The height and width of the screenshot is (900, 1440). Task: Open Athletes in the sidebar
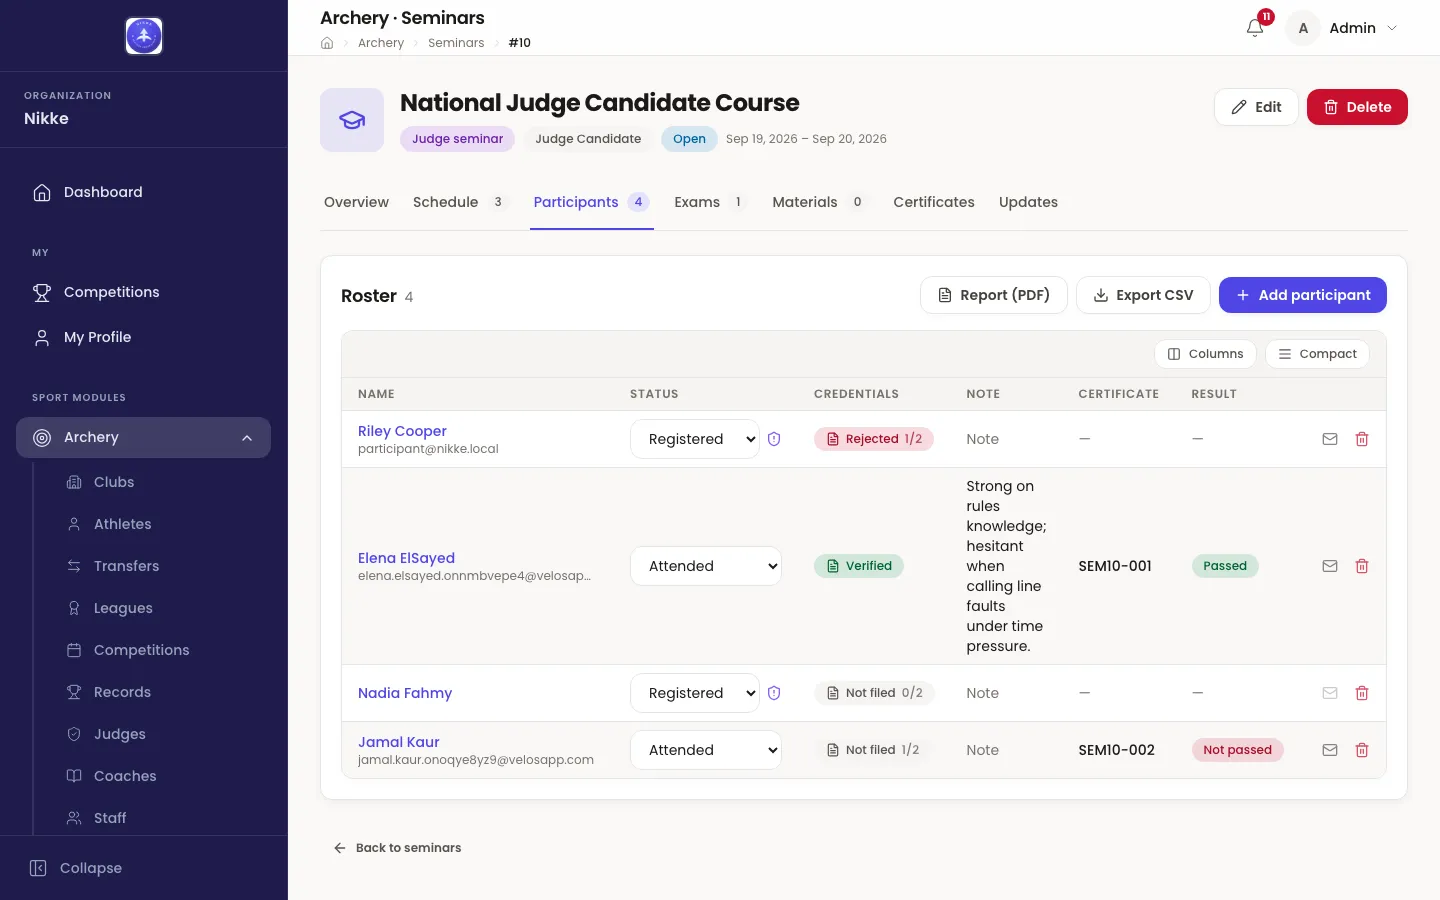123,524
